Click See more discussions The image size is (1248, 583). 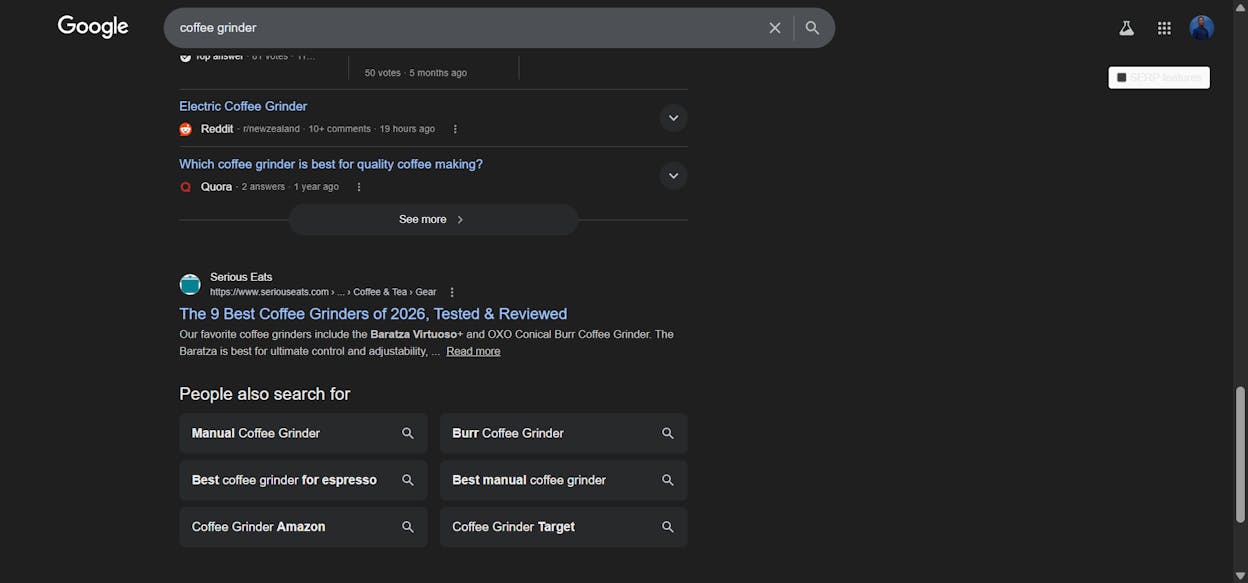pyautogui.click(x=433, y=219)
